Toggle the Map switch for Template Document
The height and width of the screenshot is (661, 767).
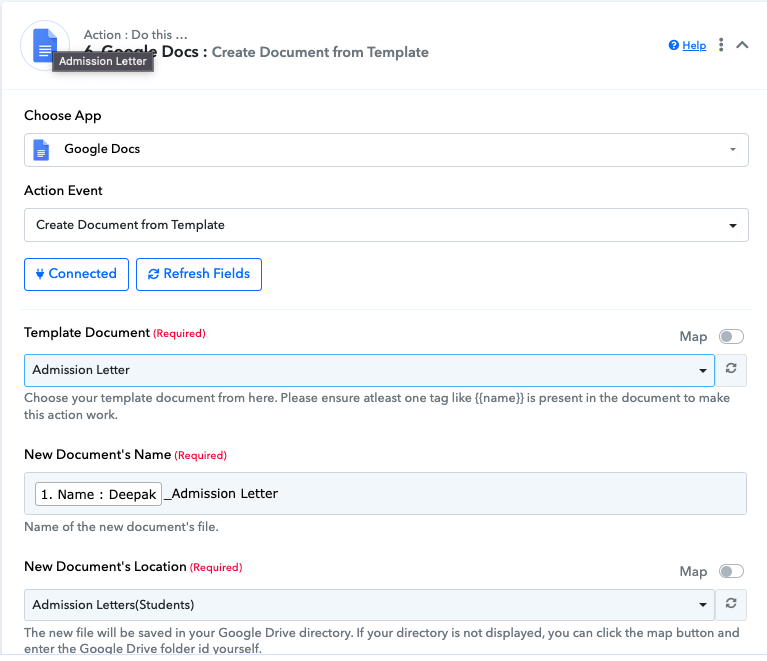tap(731, 337)
